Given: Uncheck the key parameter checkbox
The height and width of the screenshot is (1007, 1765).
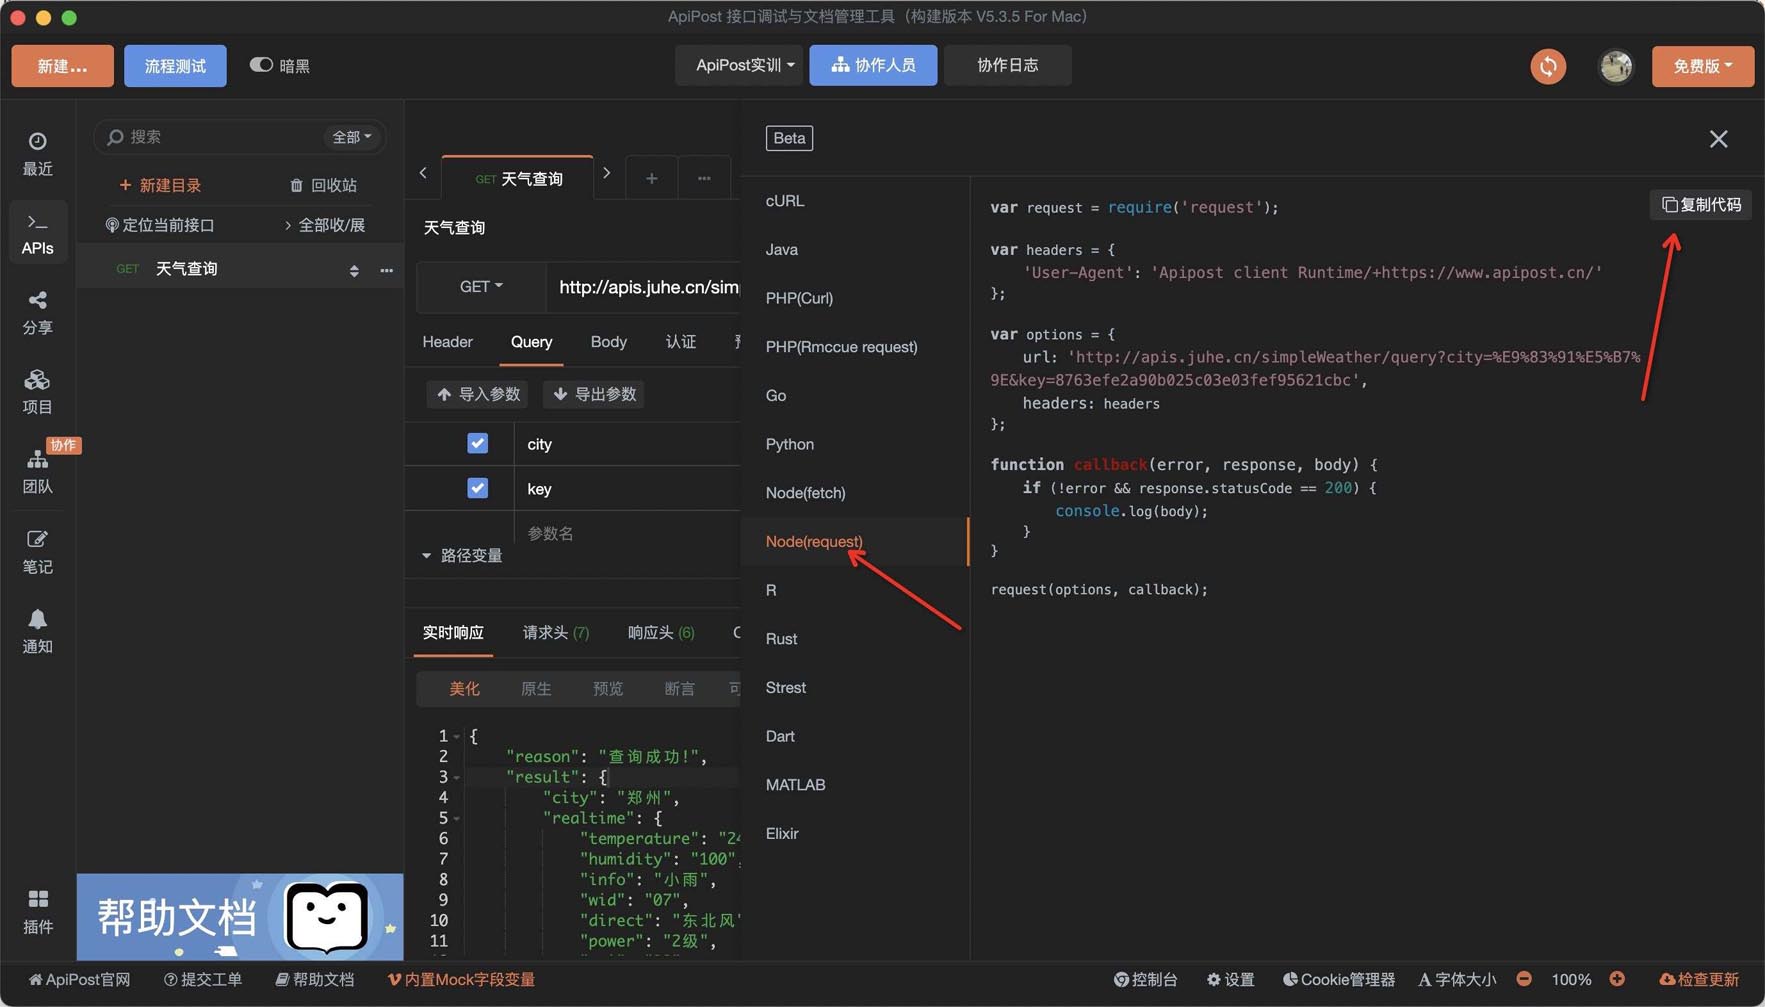Looking at the screenshot, I should click(x=477, y=488).
